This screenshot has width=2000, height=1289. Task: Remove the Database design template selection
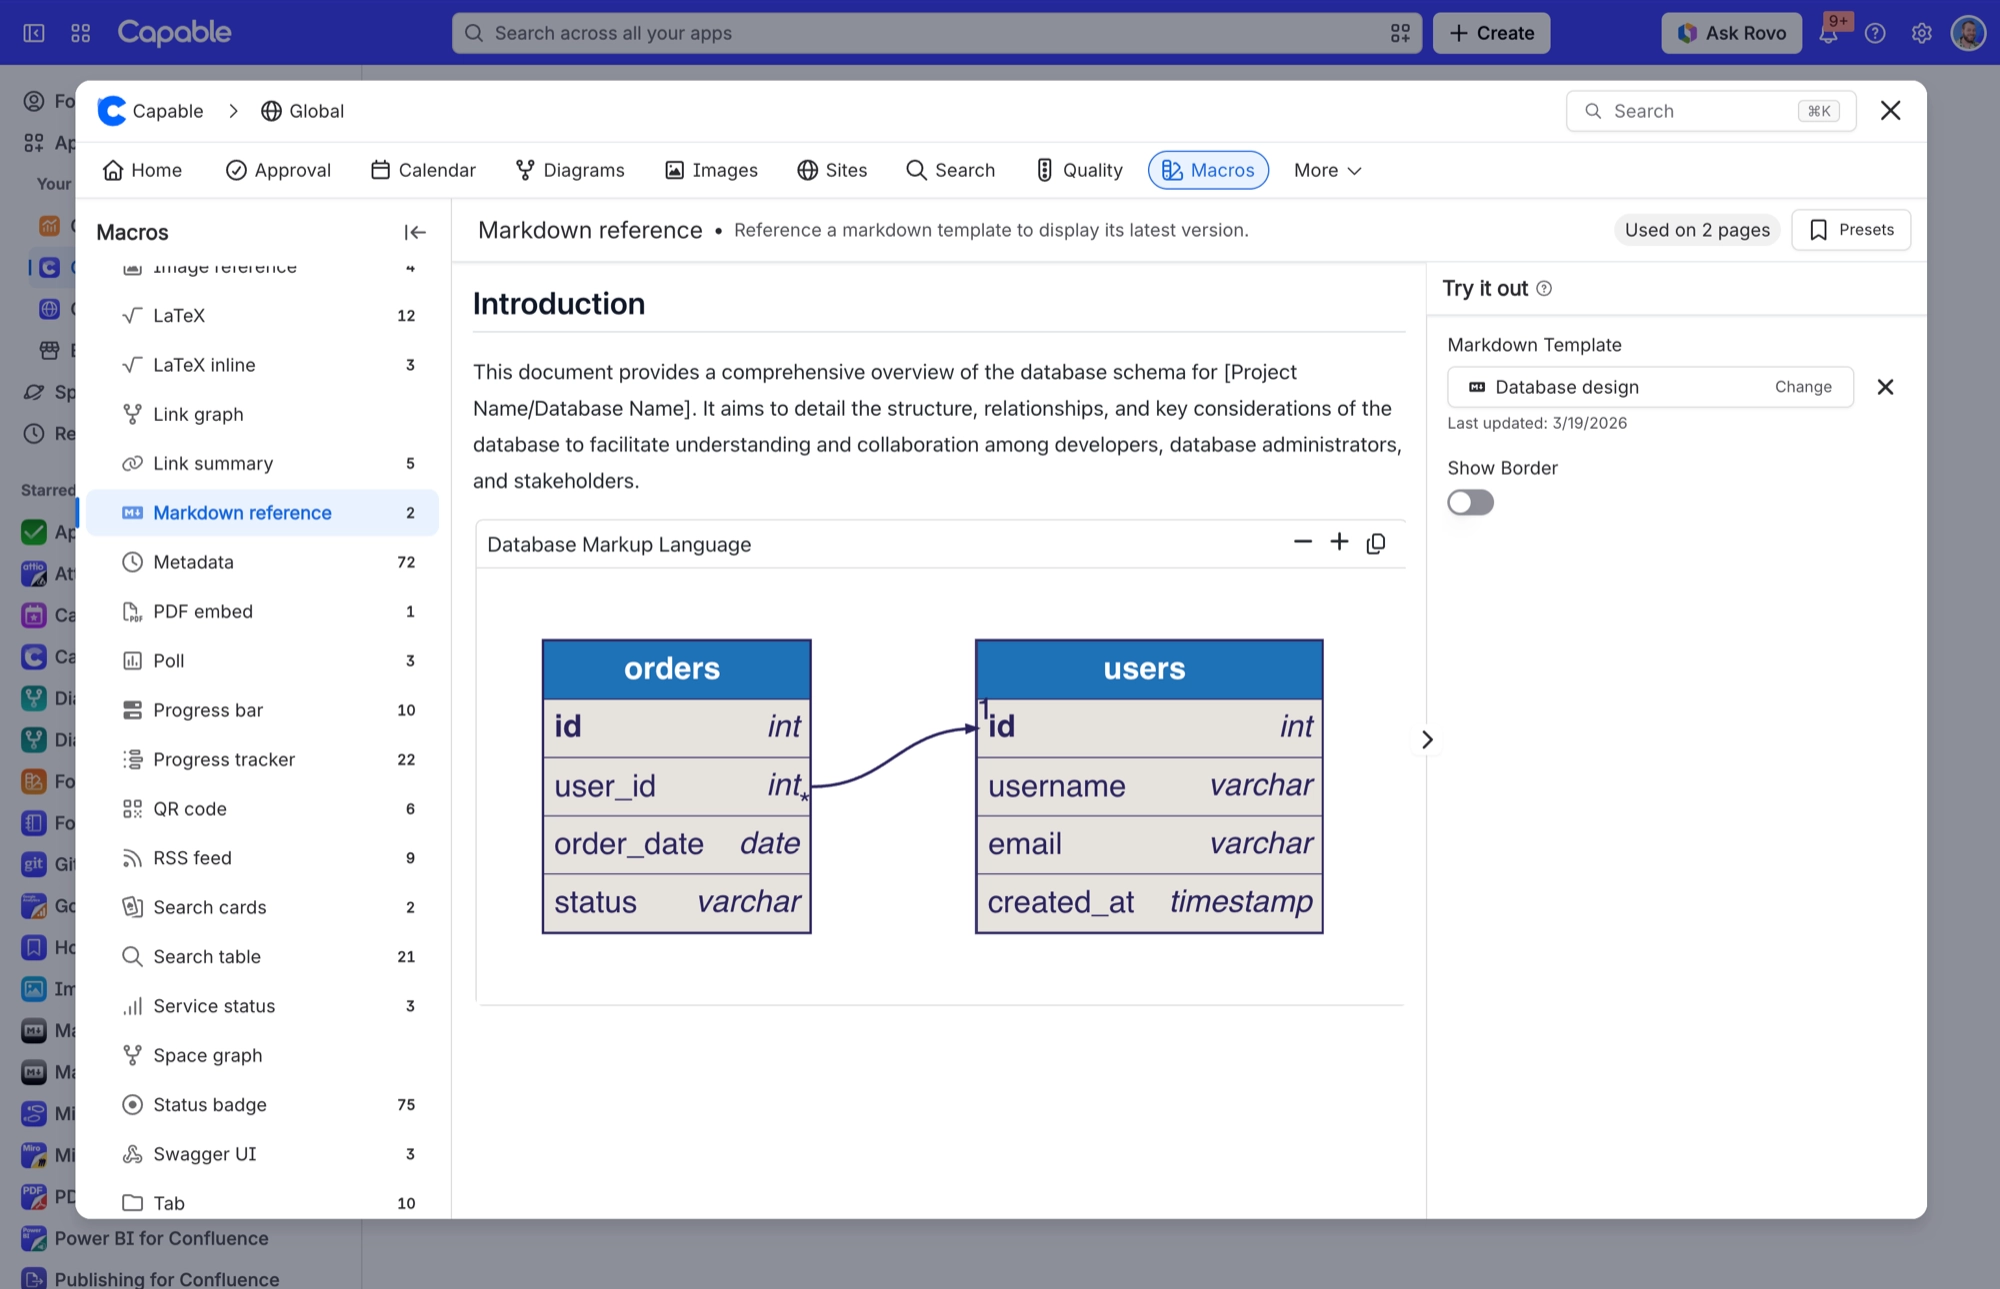point(1885,387)
